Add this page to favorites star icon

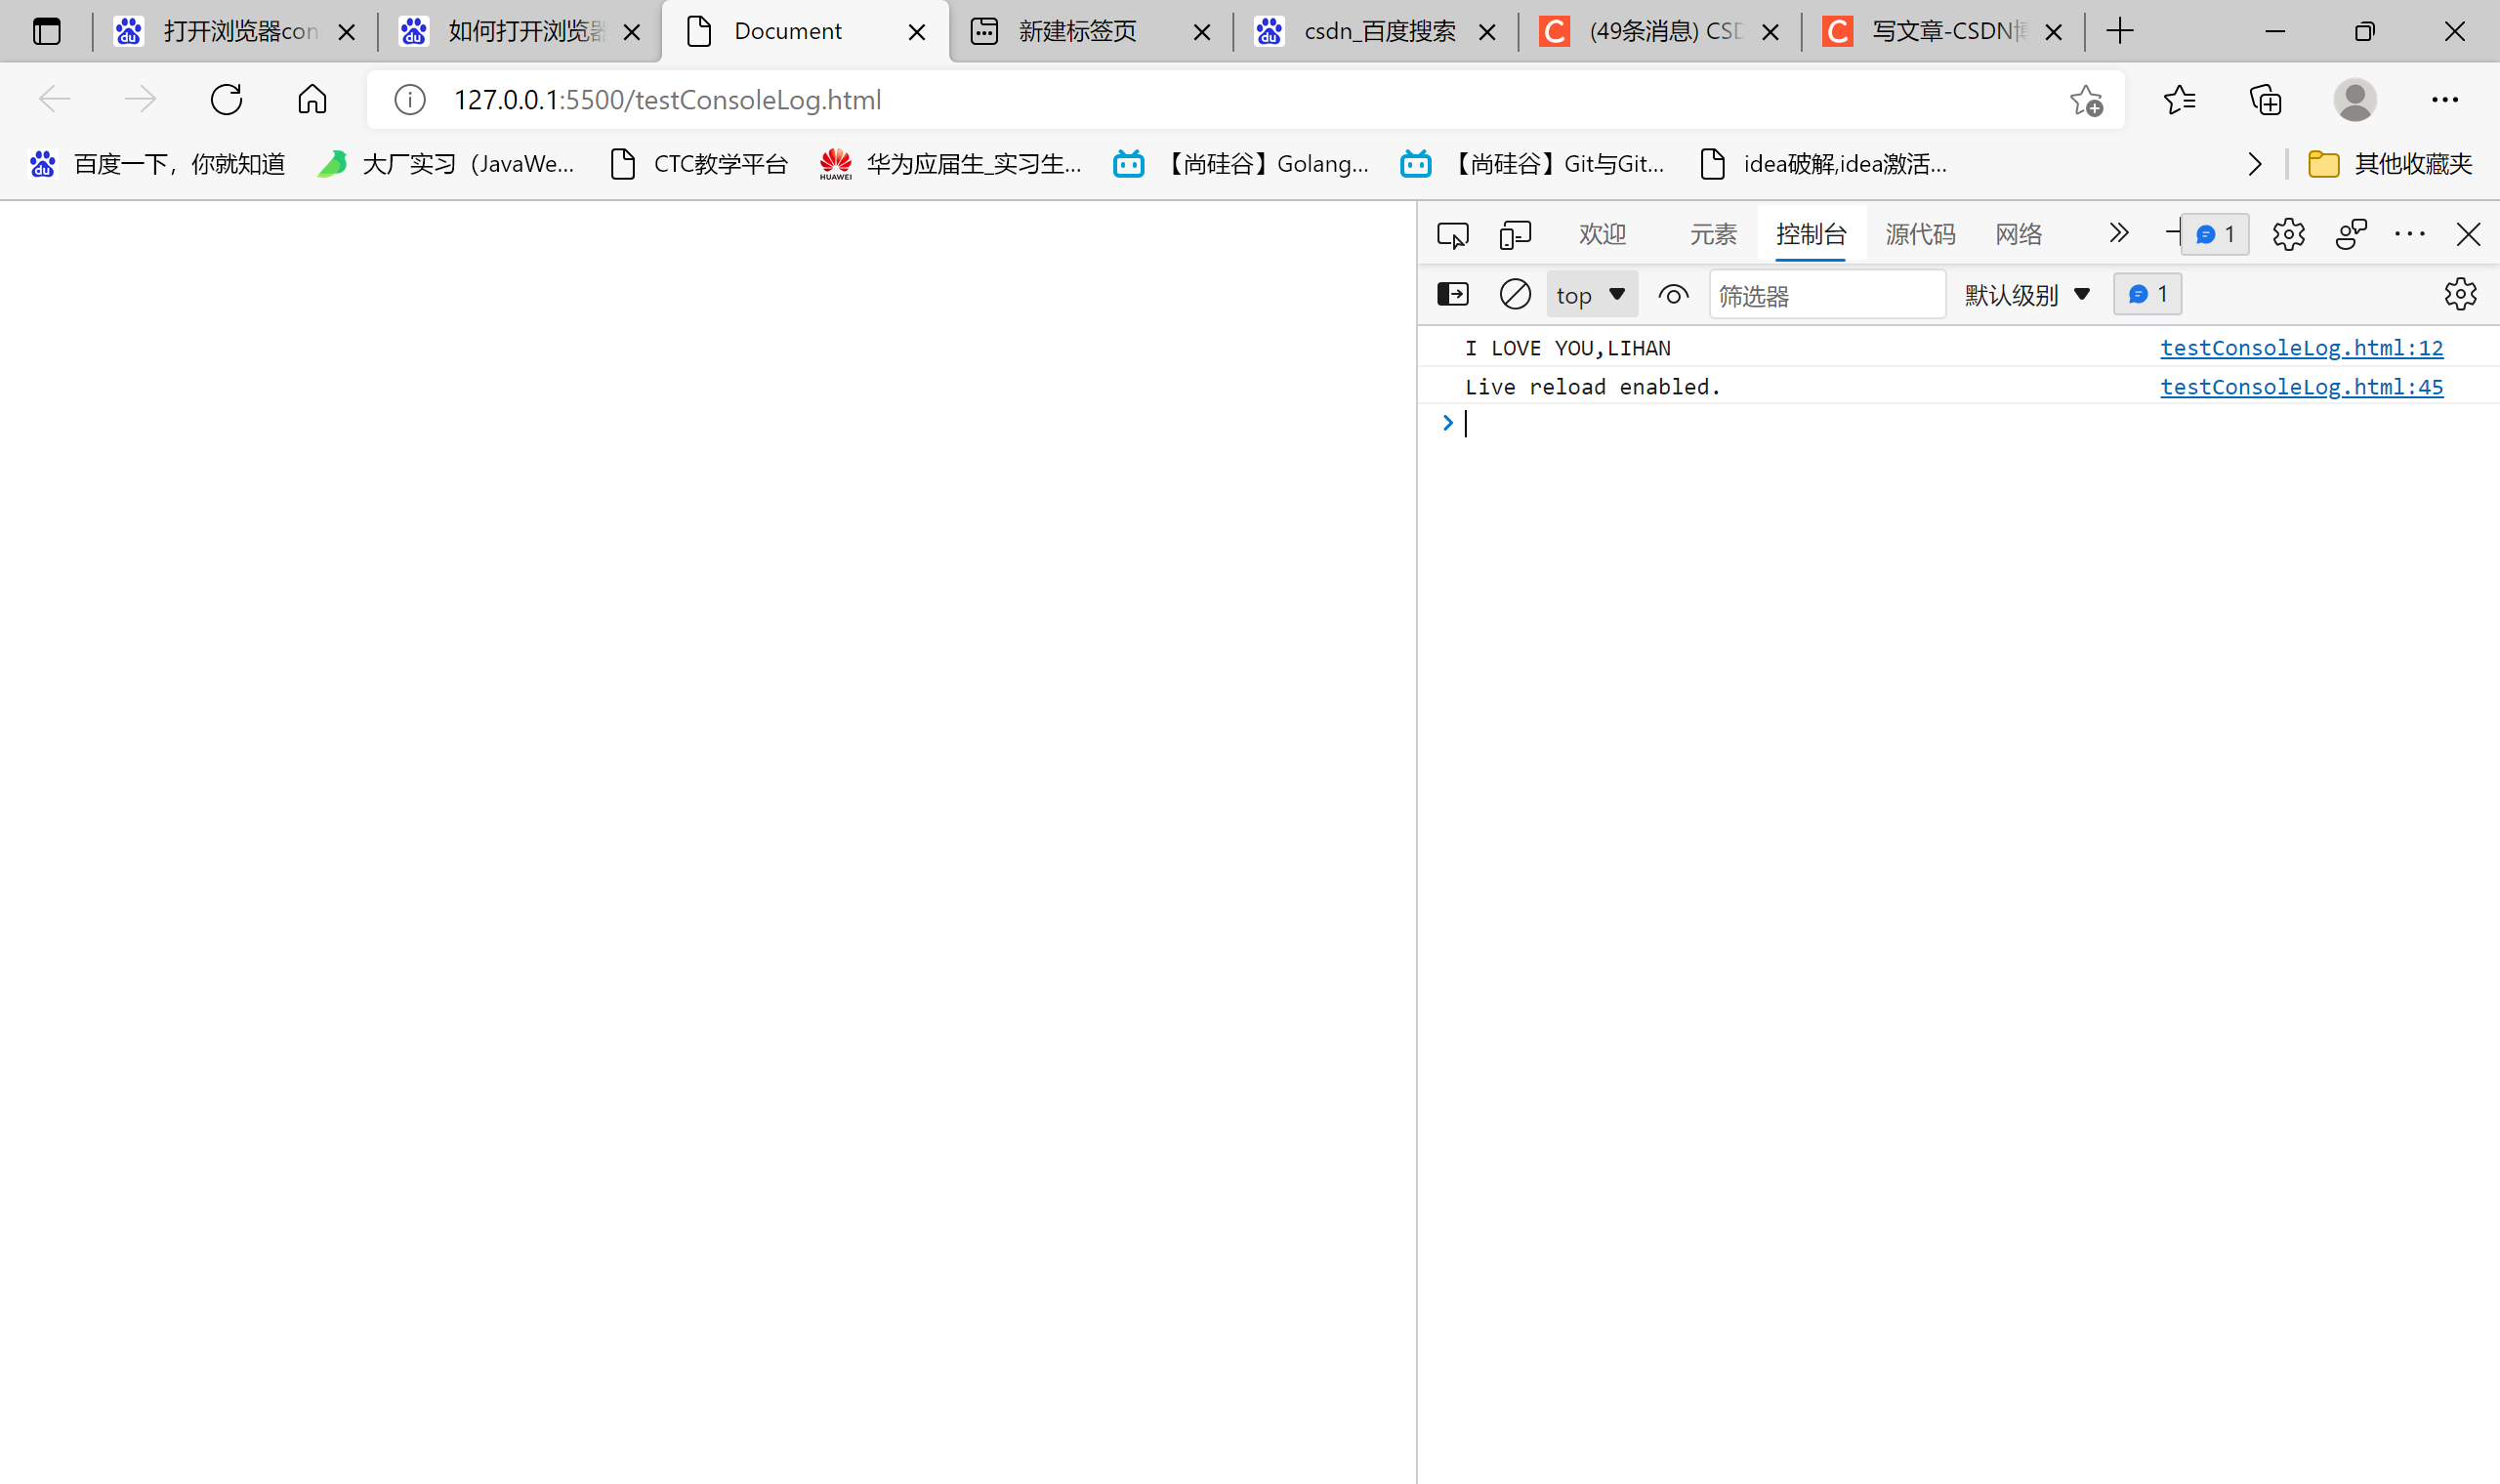[2086, 100]
